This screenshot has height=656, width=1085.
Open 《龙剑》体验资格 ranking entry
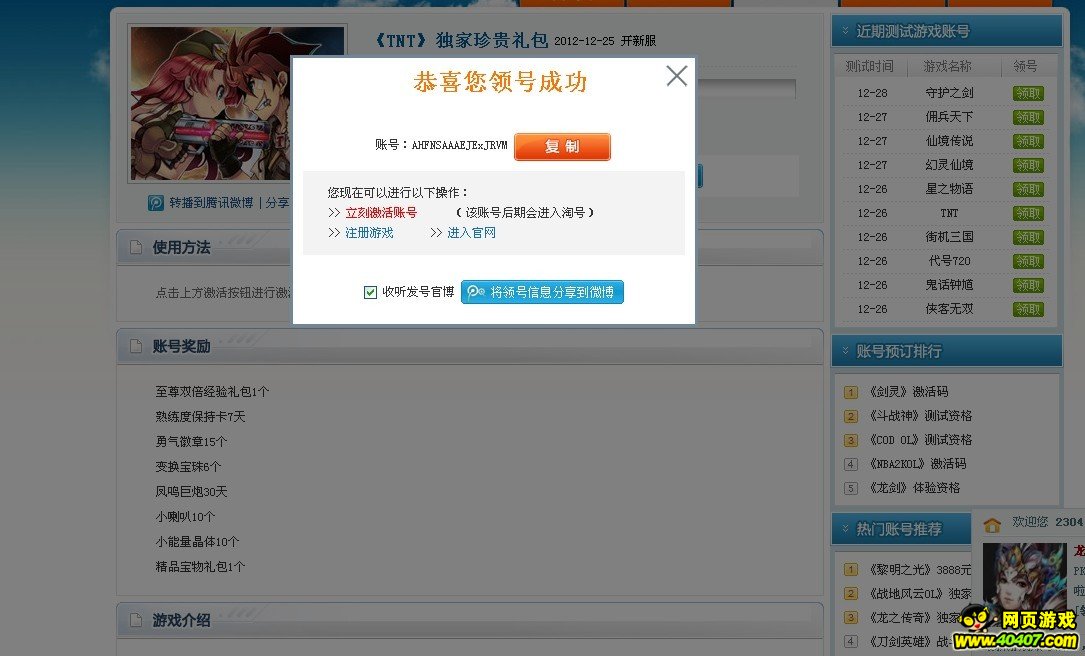click(x=915, y=488)
